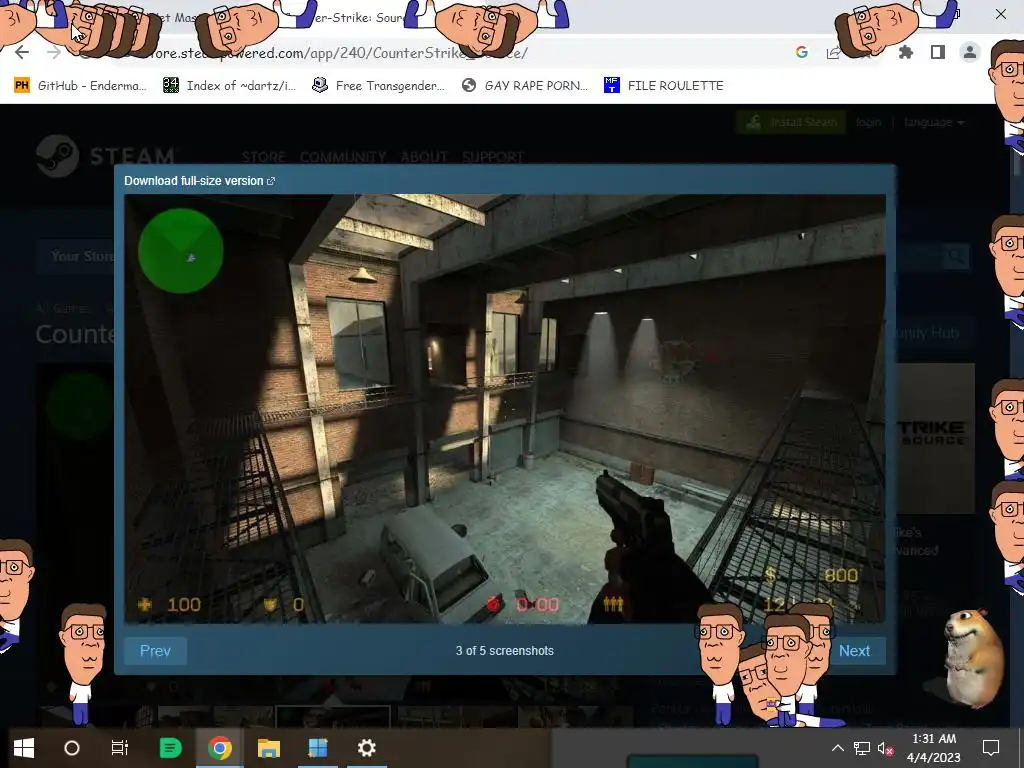
Task: Click the muted volume tray icon
Action: tap(886, 749)
